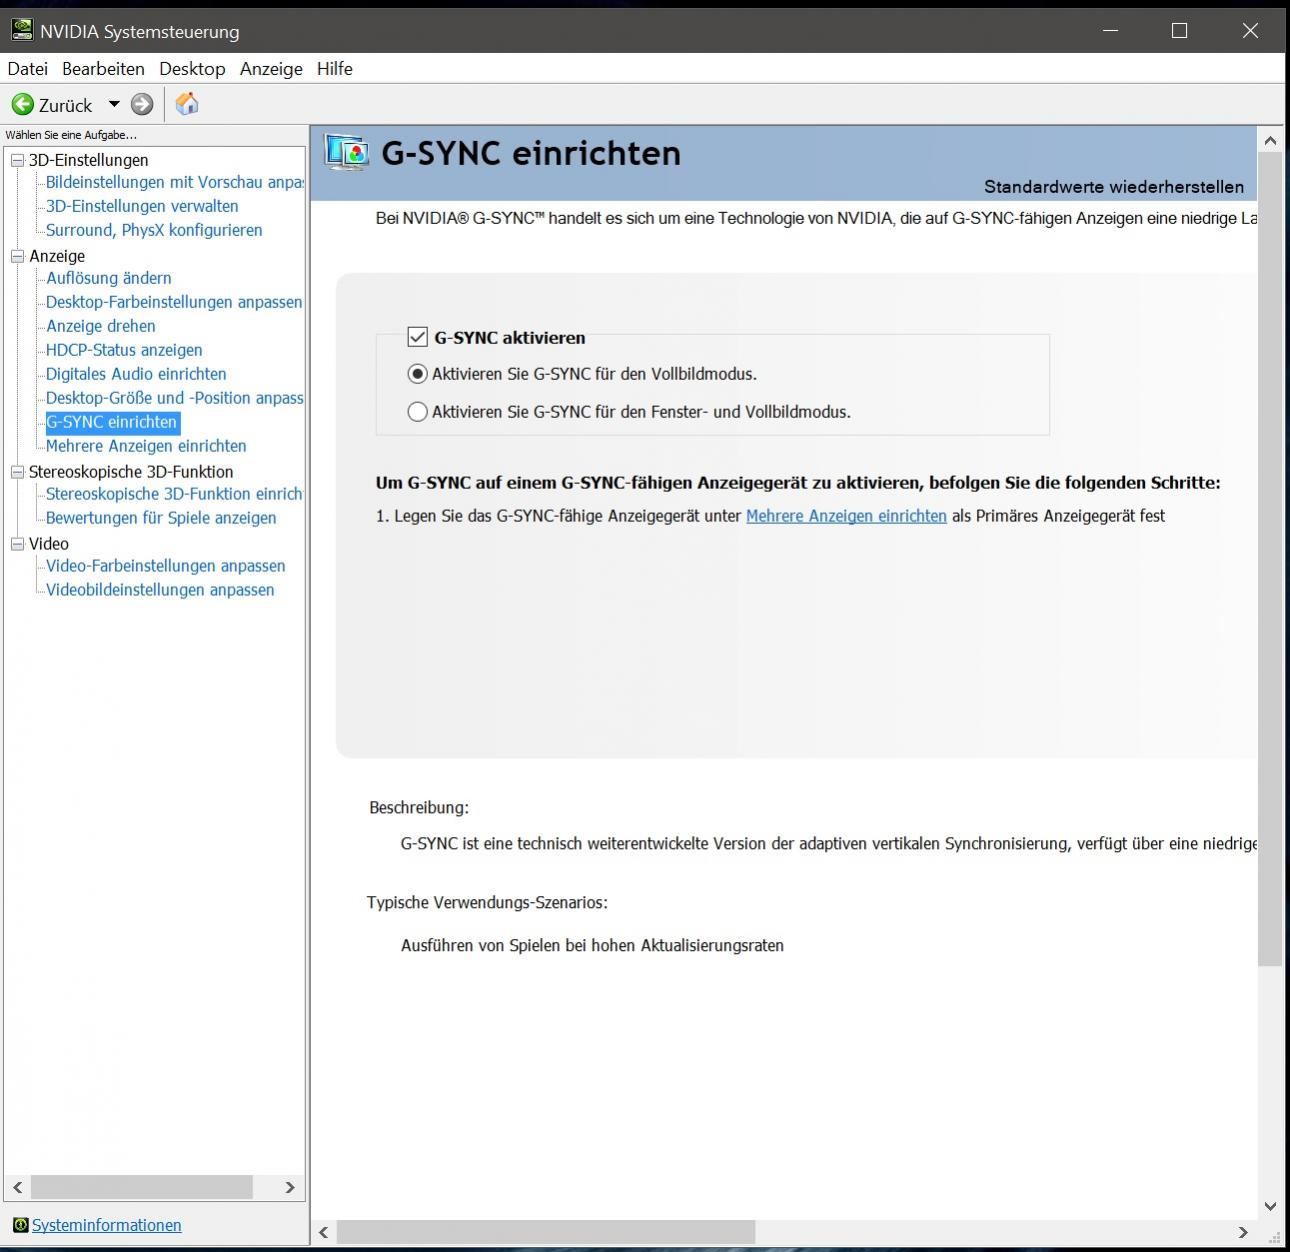
Task: Open HDCP-Status anzeigen
Action: pyautogui.click(x=124, y=350)
